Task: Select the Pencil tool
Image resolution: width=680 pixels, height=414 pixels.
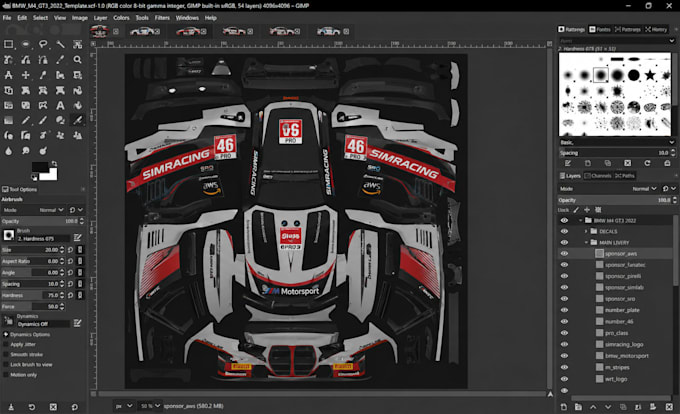Action: pos(26,121)
